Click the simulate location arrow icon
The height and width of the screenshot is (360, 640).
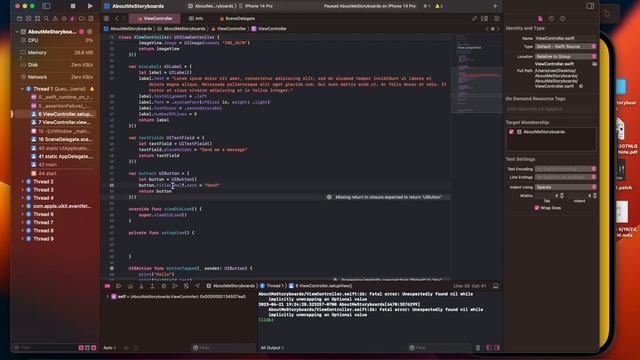click(197, 286)
